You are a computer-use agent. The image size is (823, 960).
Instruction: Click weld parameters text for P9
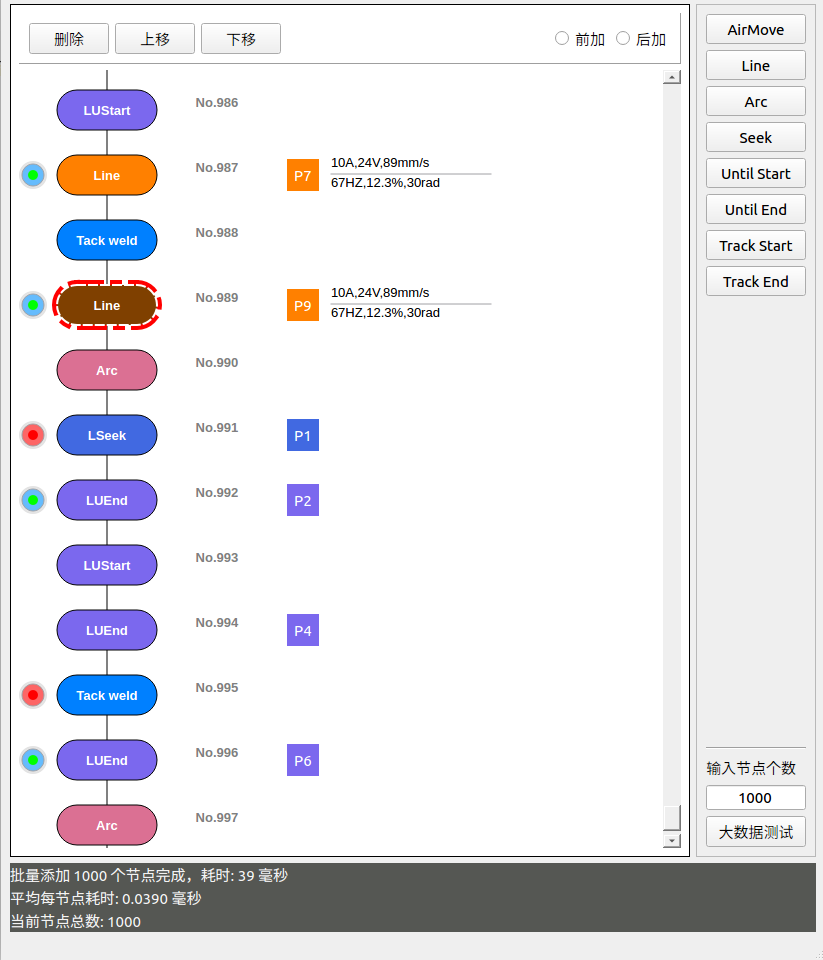pos(410,302)
